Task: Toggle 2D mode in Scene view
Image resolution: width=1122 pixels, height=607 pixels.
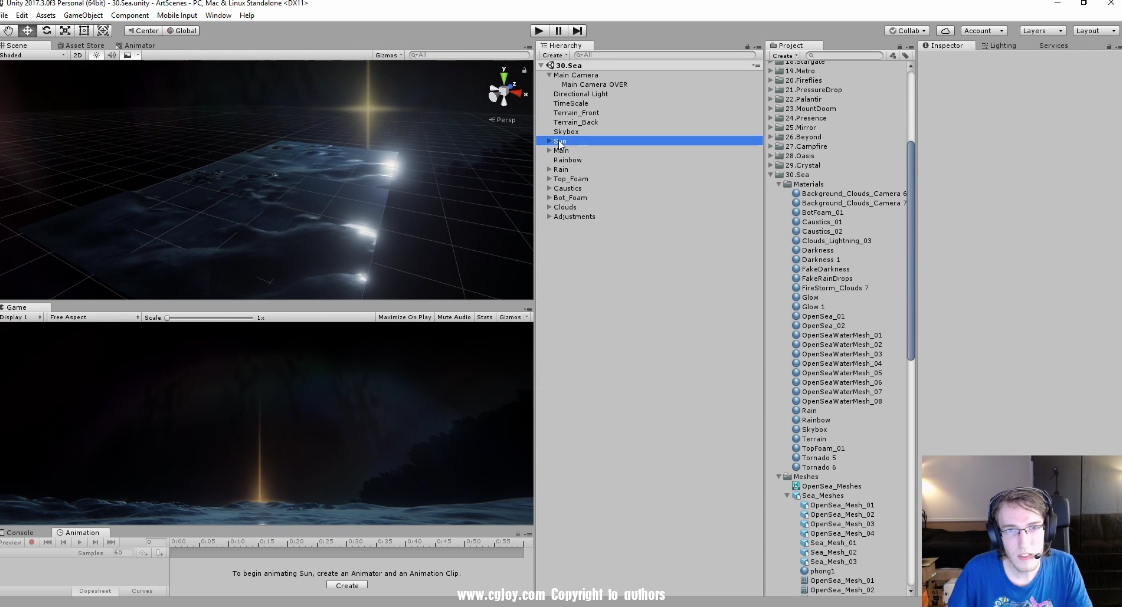Action: (78, 55)
